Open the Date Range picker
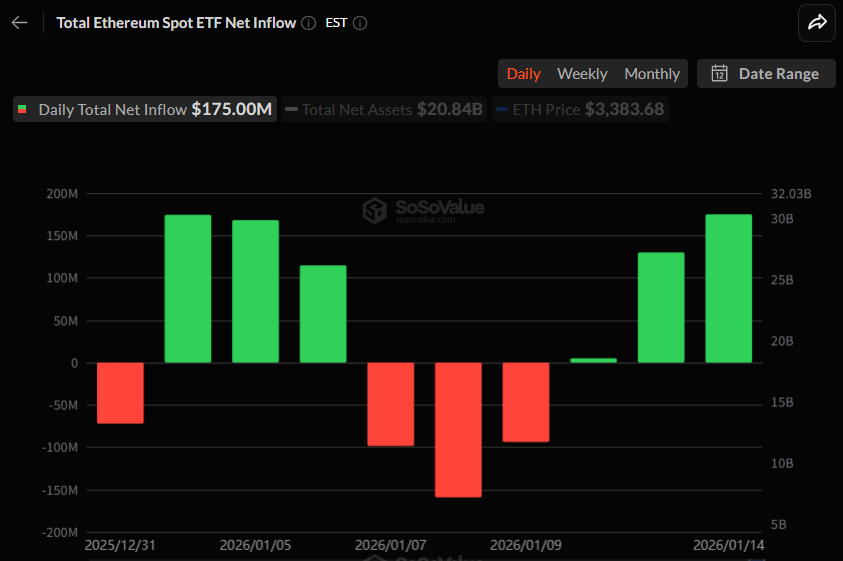 tap(766, 73)
